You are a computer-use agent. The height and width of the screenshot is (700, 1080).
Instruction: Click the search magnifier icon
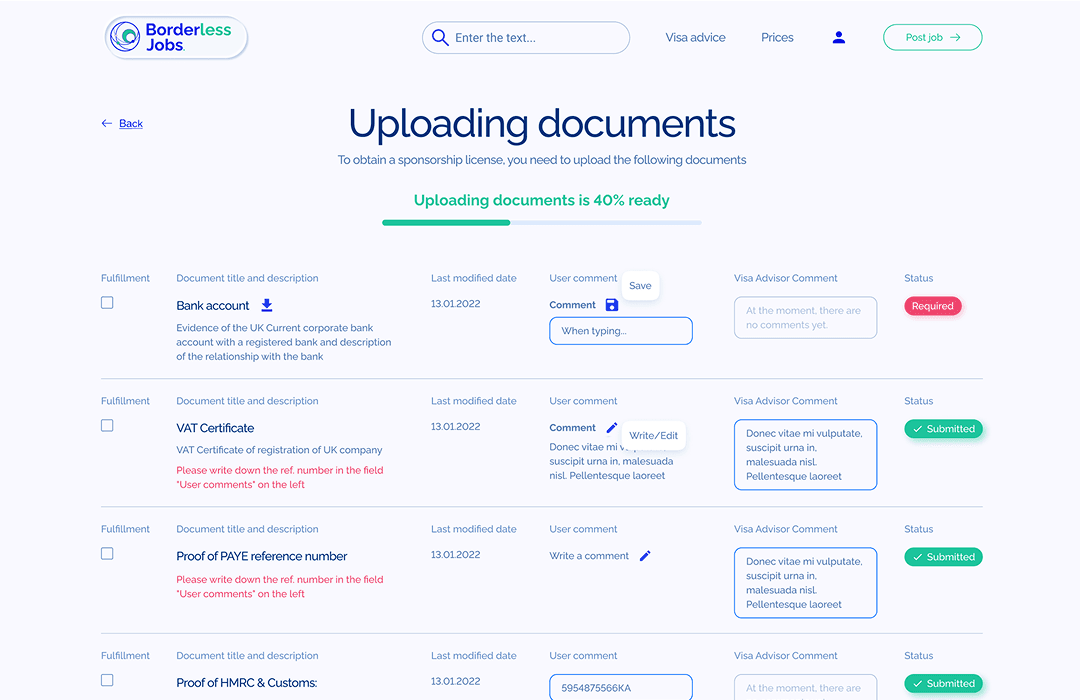tap(440, 37)
